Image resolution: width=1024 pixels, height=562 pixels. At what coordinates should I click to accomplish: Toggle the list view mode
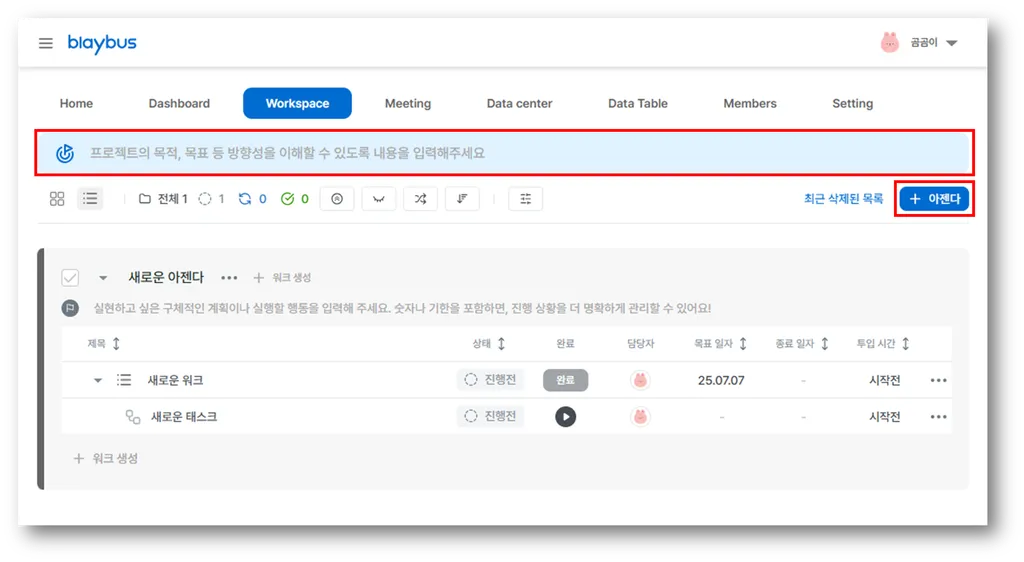click(90, 199)
